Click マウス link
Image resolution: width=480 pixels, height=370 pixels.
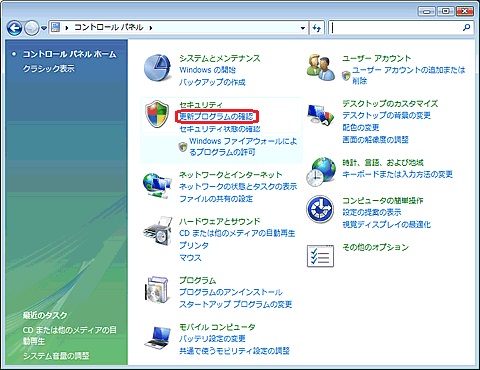click(x=190, y=258)
